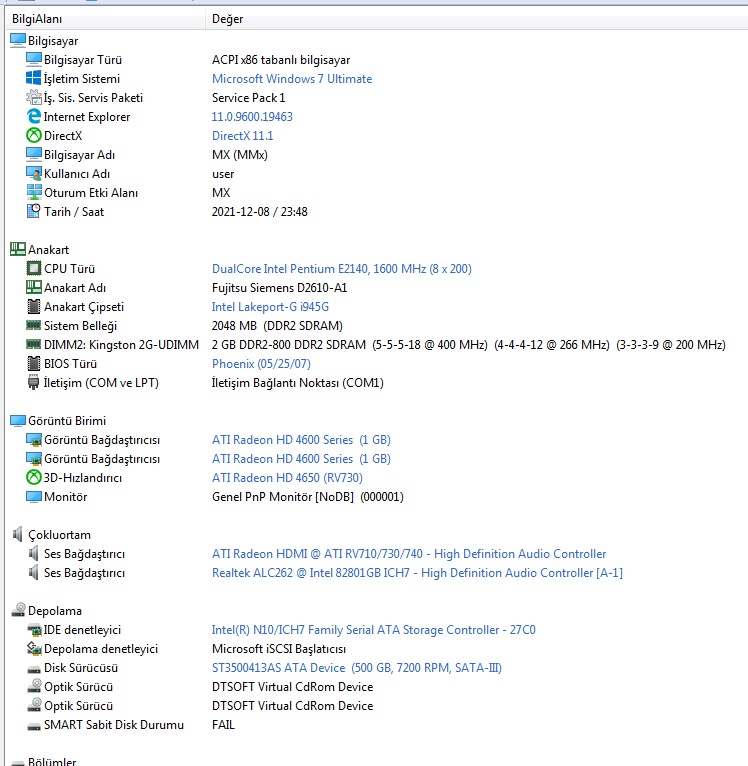Click the Disk Sürücüsü drive icon
The height and width of the screenshot is (766, 748).
point(34,668)
